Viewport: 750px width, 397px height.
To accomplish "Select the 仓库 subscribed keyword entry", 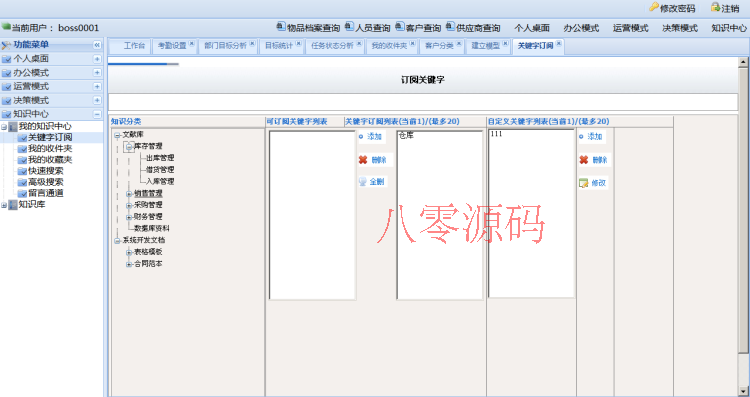I will (x=406, y=136).
